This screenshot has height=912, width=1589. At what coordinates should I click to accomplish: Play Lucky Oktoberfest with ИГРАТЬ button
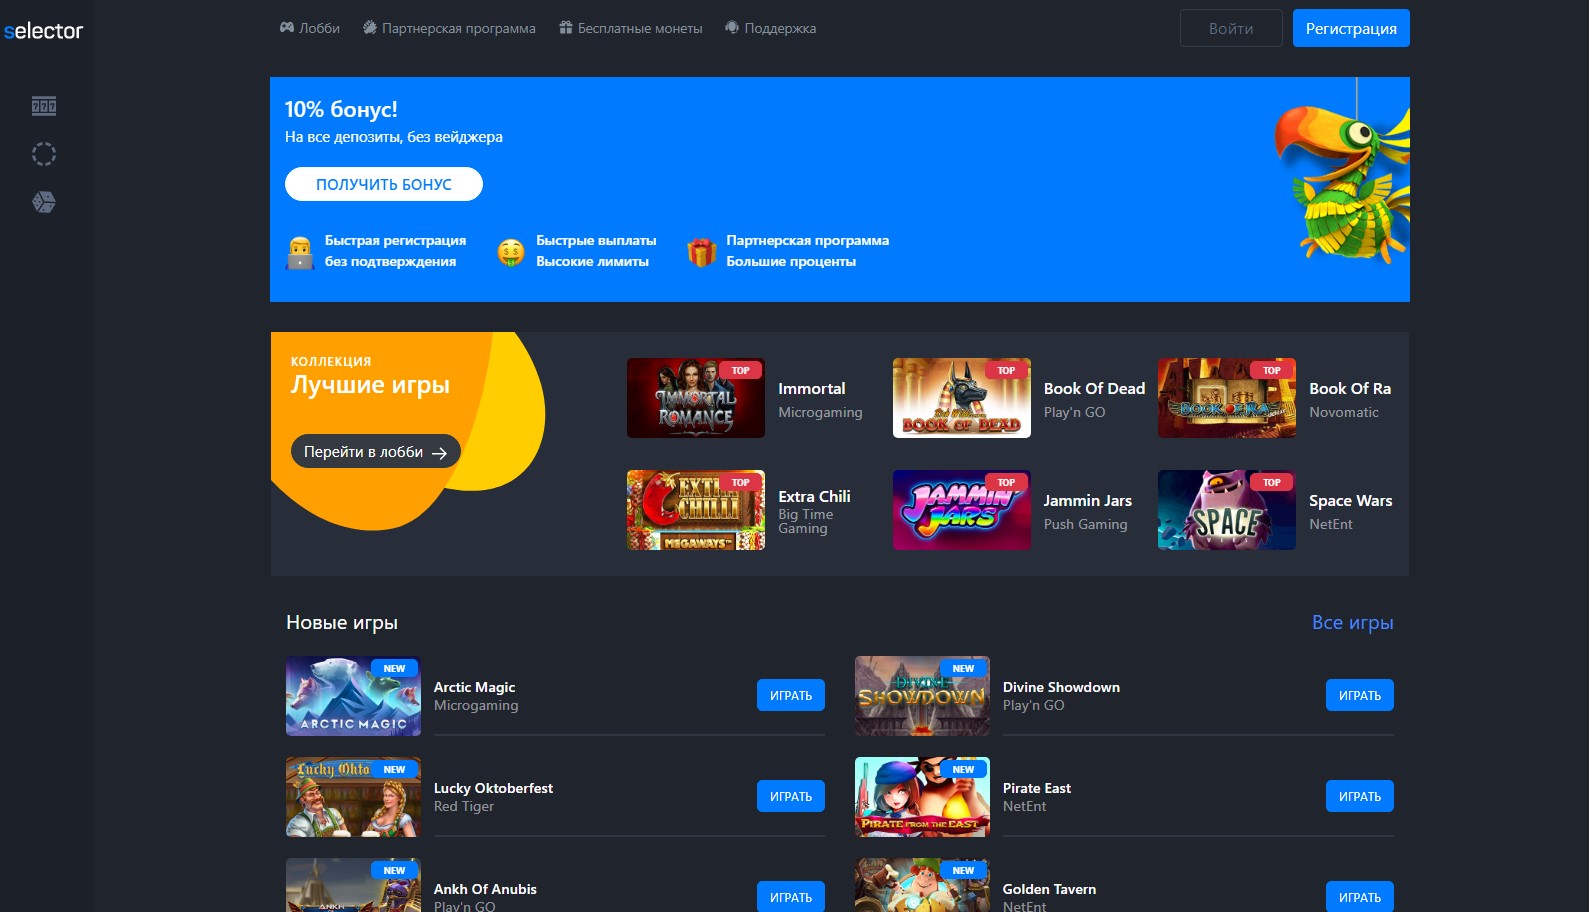click(x=791, y=796)
